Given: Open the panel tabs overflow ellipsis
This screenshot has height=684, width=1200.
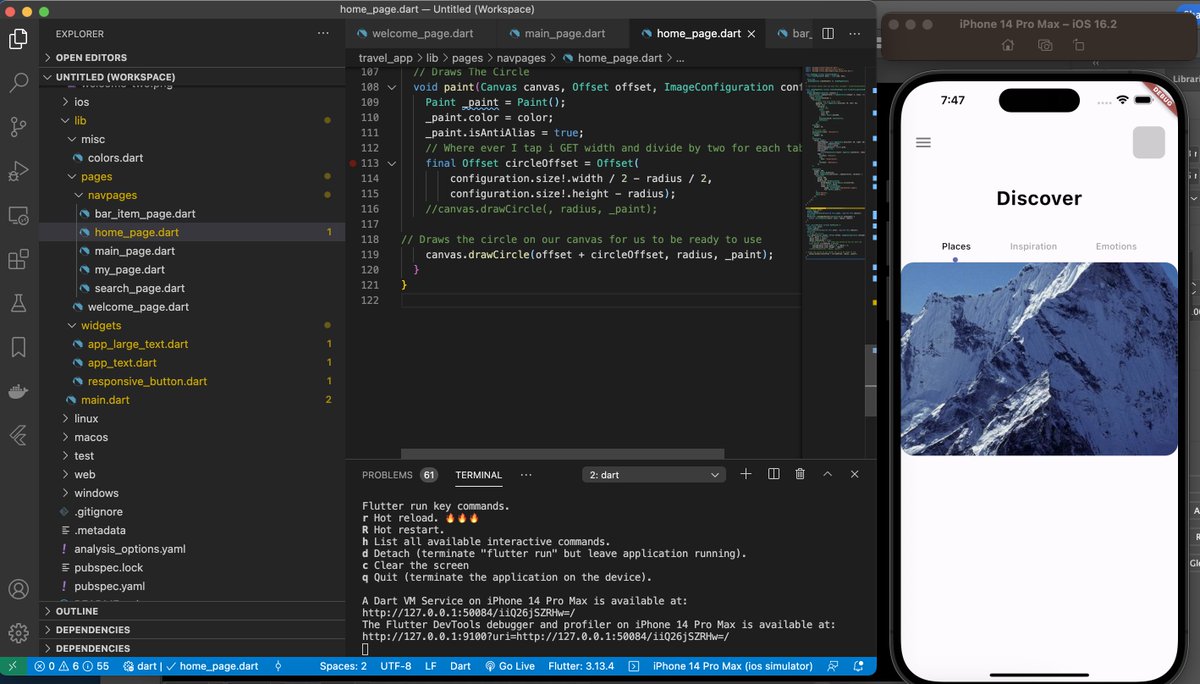Looking at the screenshot, I should pyautogui.click(x=526, y=475).
